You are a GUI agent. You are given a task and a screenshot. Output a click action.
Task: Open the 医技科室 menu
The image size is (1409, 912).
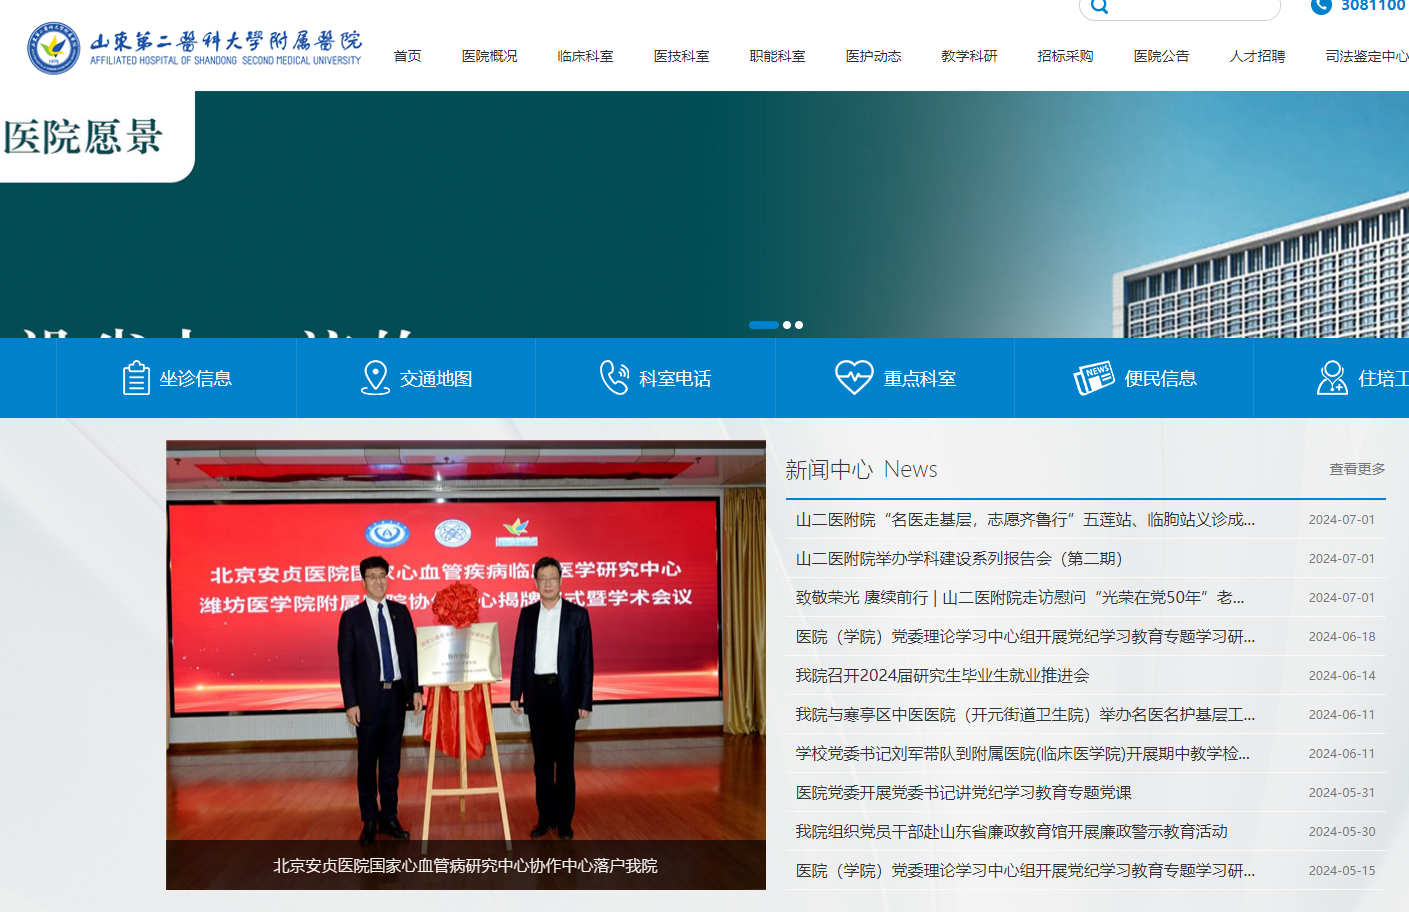pyautogui.click(x=681, y=56)
